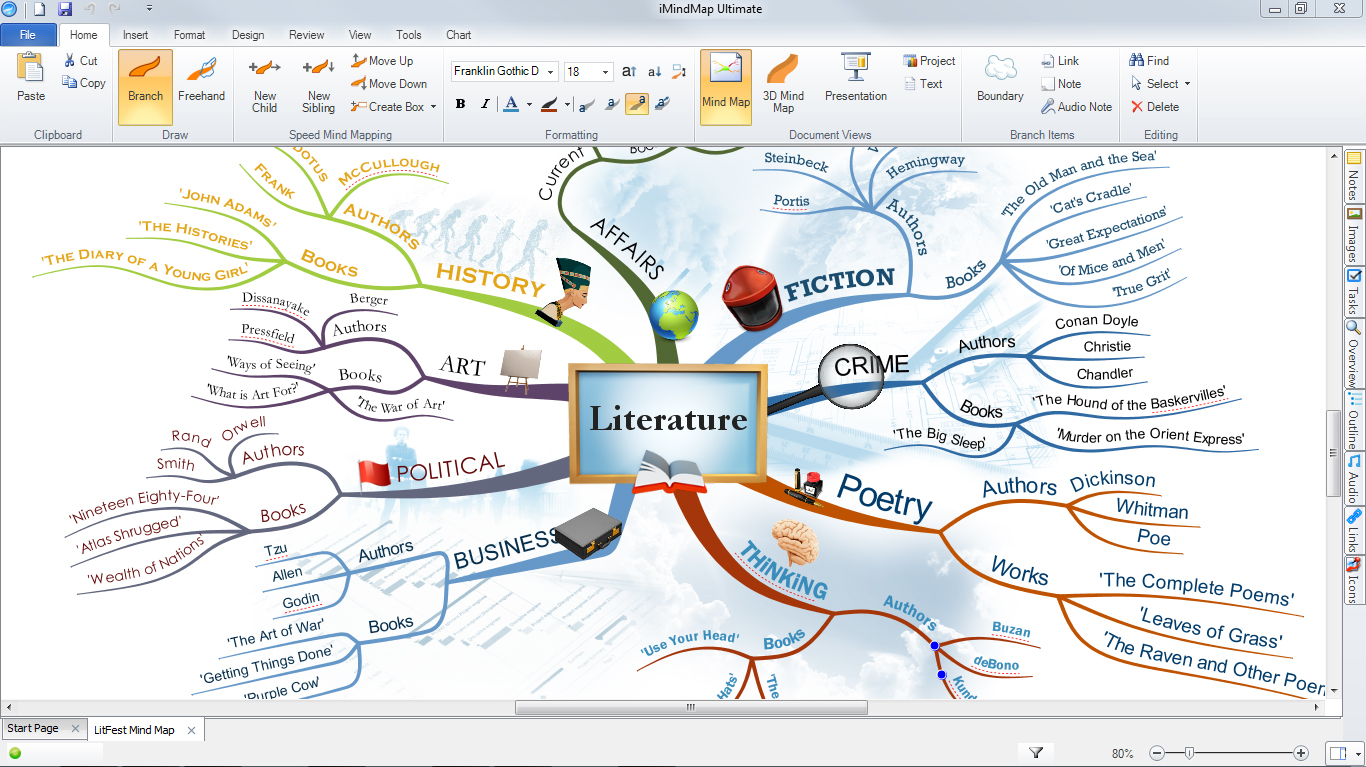Click Move Up in Speed Mind Mapping
The image size is (1366, 767).
383,61
